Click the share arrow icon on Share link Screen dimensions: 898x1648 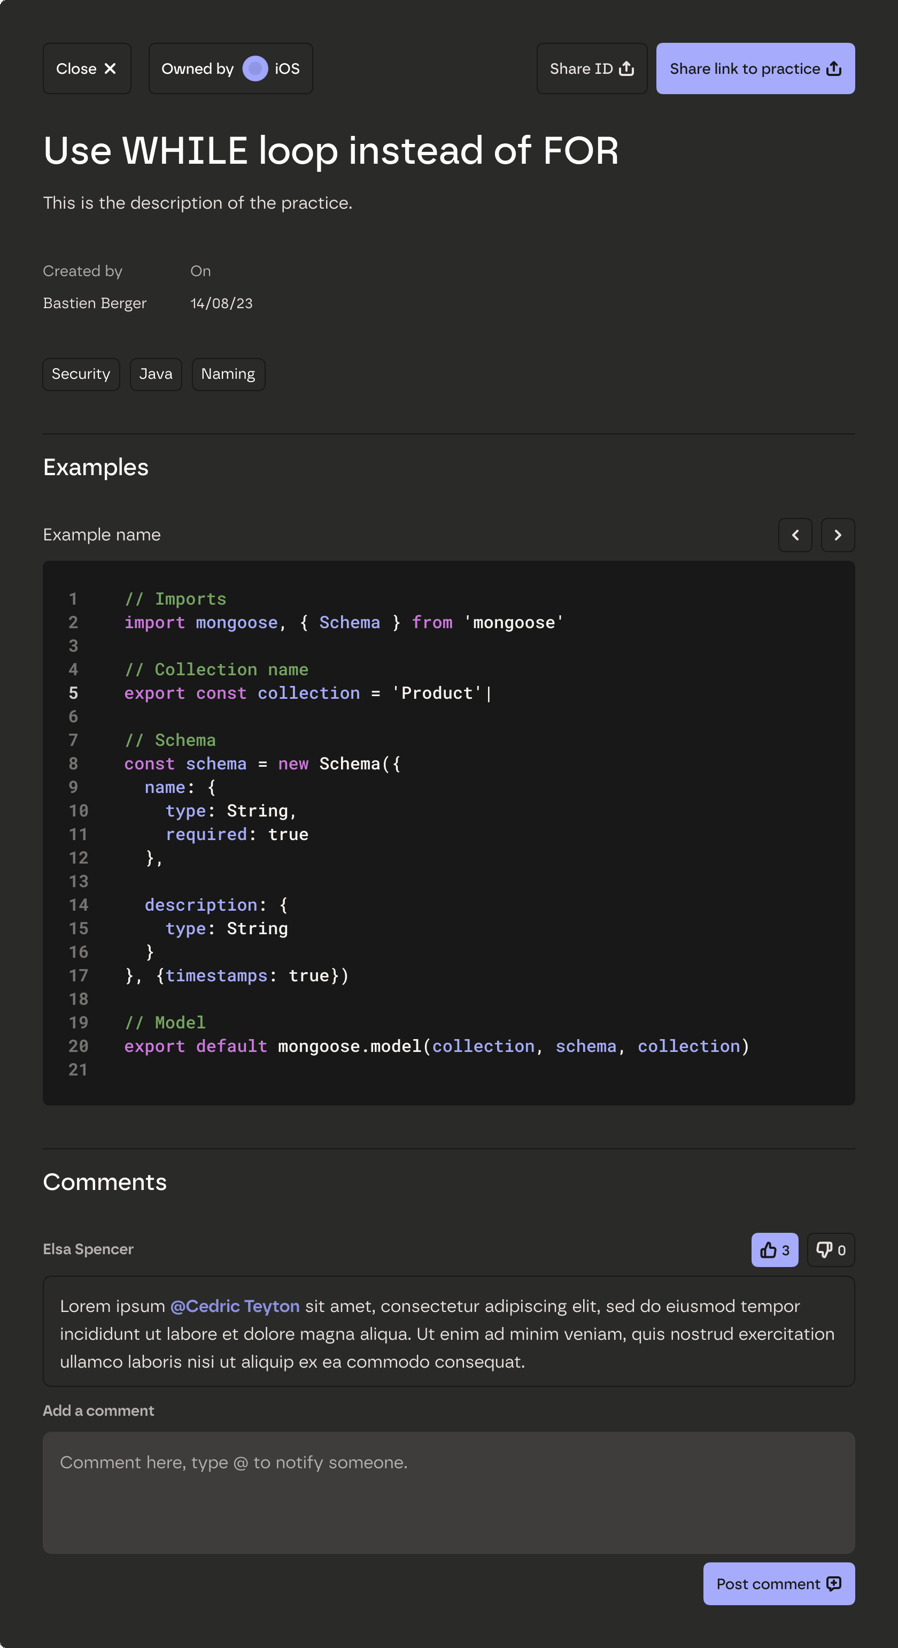[834, 68]
